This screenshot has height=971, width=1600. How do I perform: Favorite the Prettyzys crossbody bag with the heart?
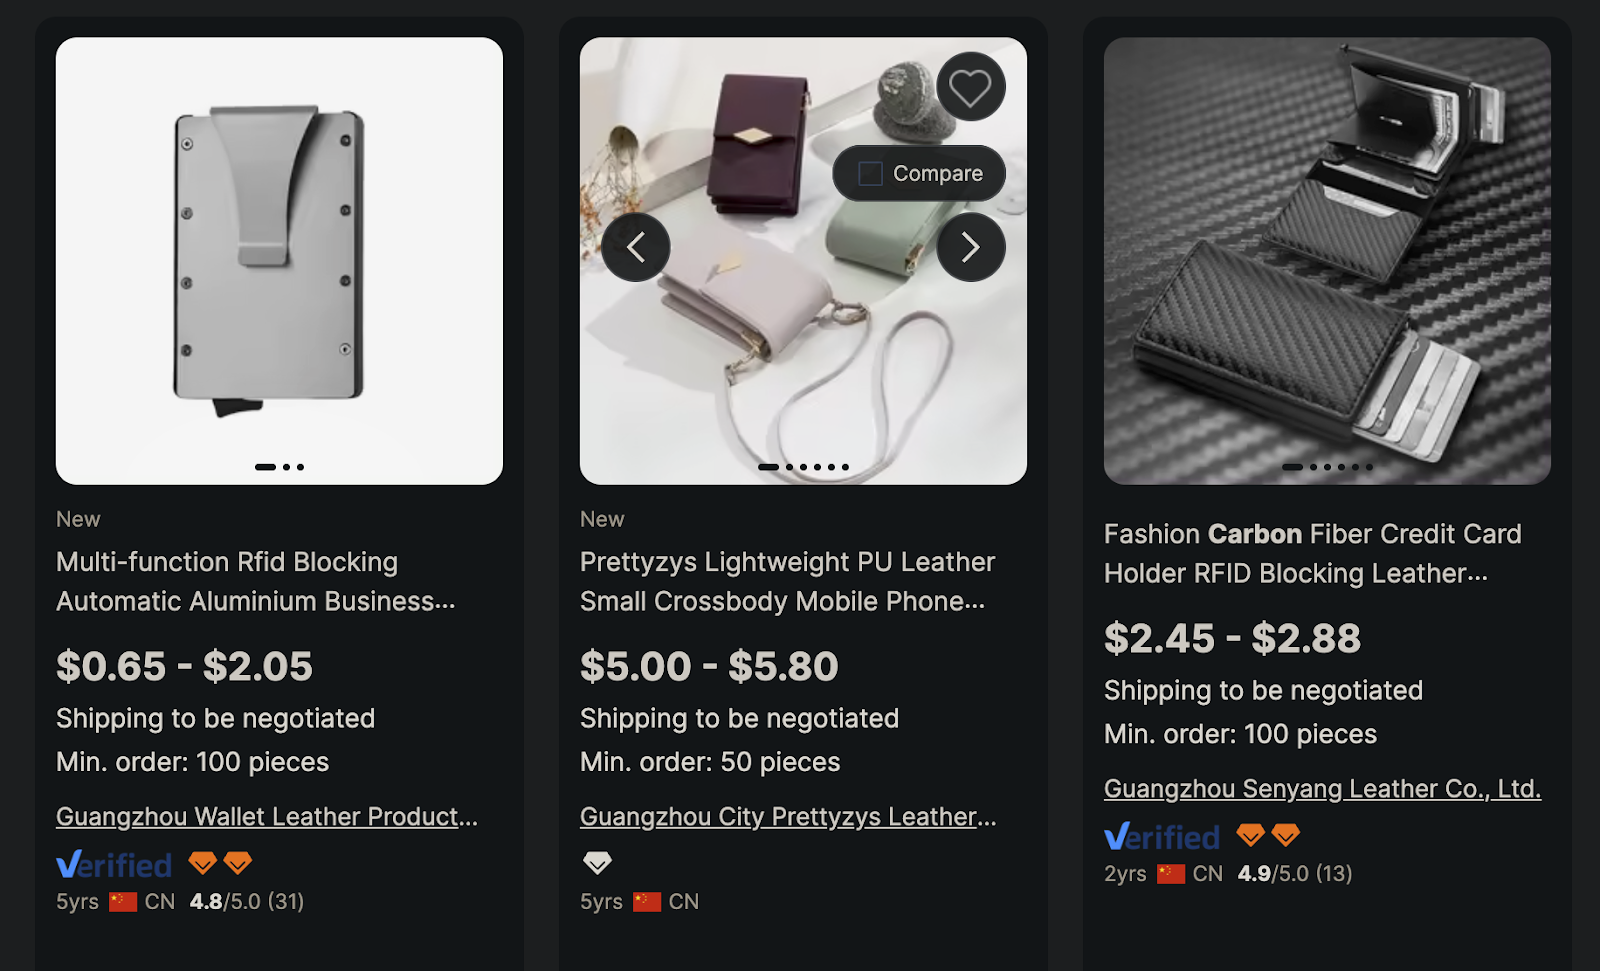click(969, 86)
